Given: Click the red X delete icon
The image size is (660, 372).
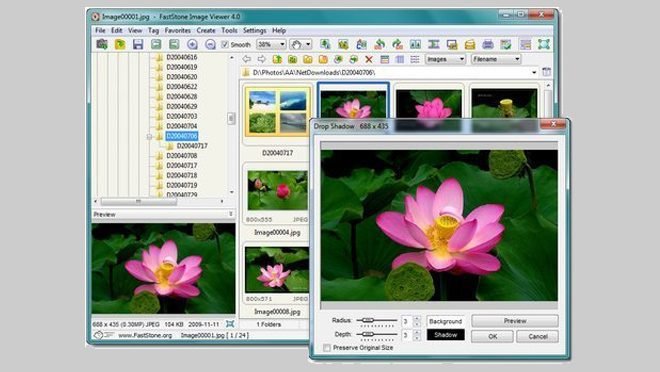Looking at the screenshot, I should pyautogui.click(x=369, y=59).
